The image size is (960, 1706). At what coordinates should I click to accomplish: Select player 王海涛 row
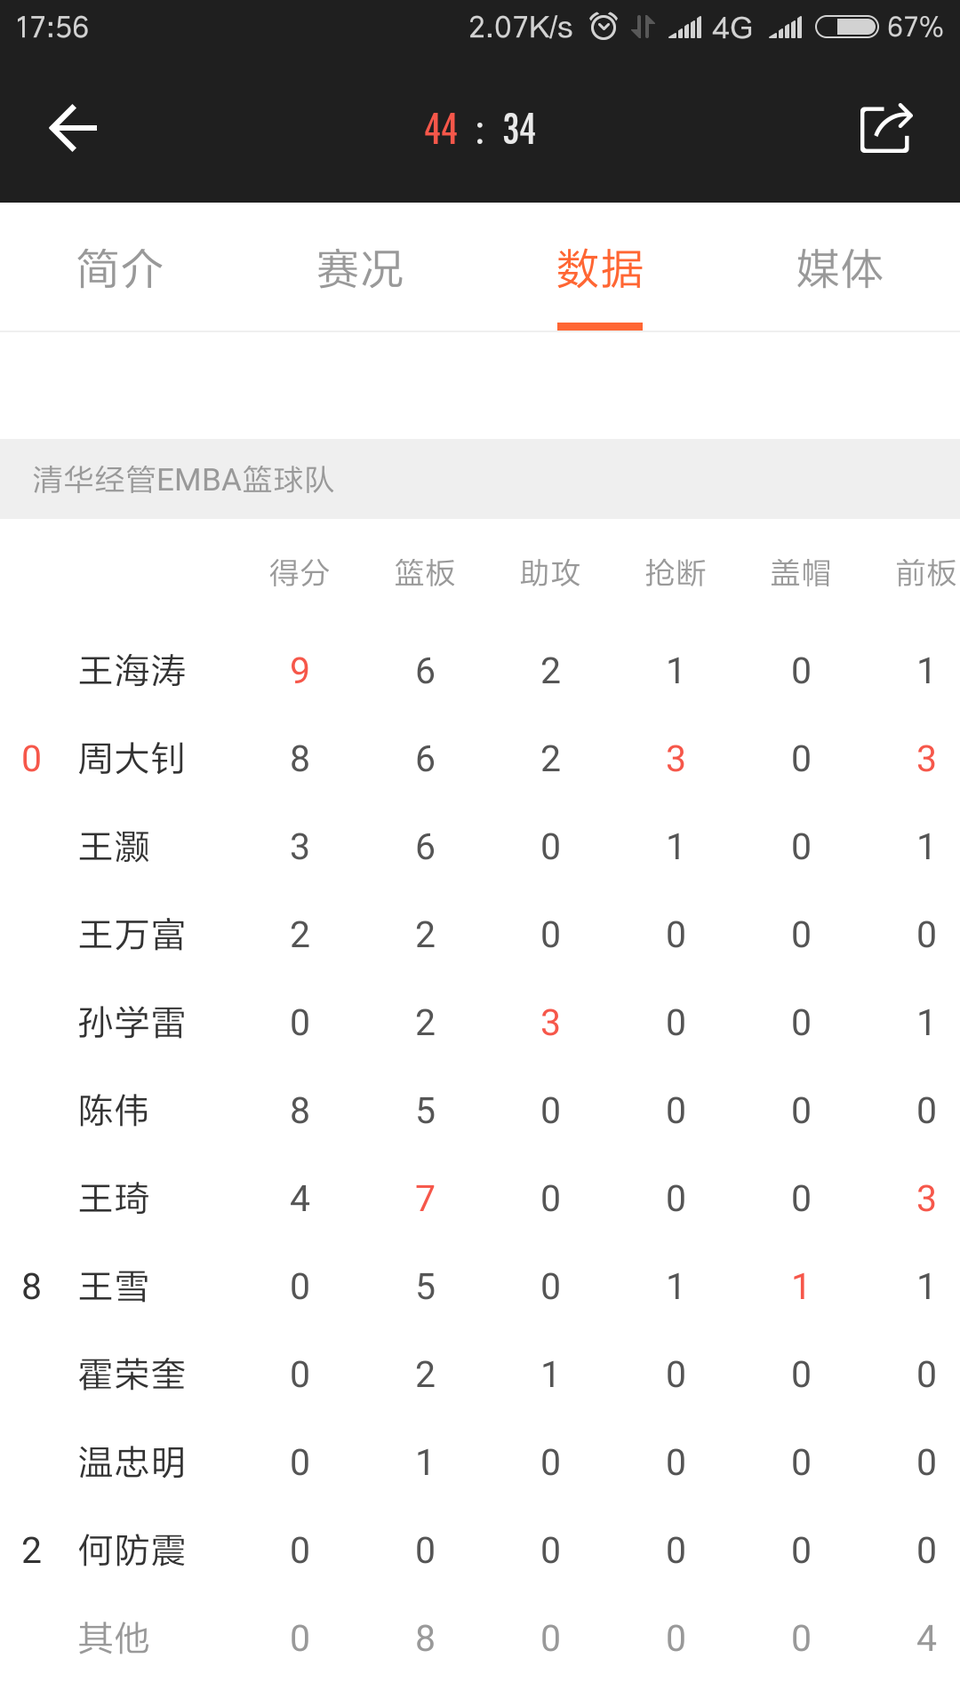[480, 671]
